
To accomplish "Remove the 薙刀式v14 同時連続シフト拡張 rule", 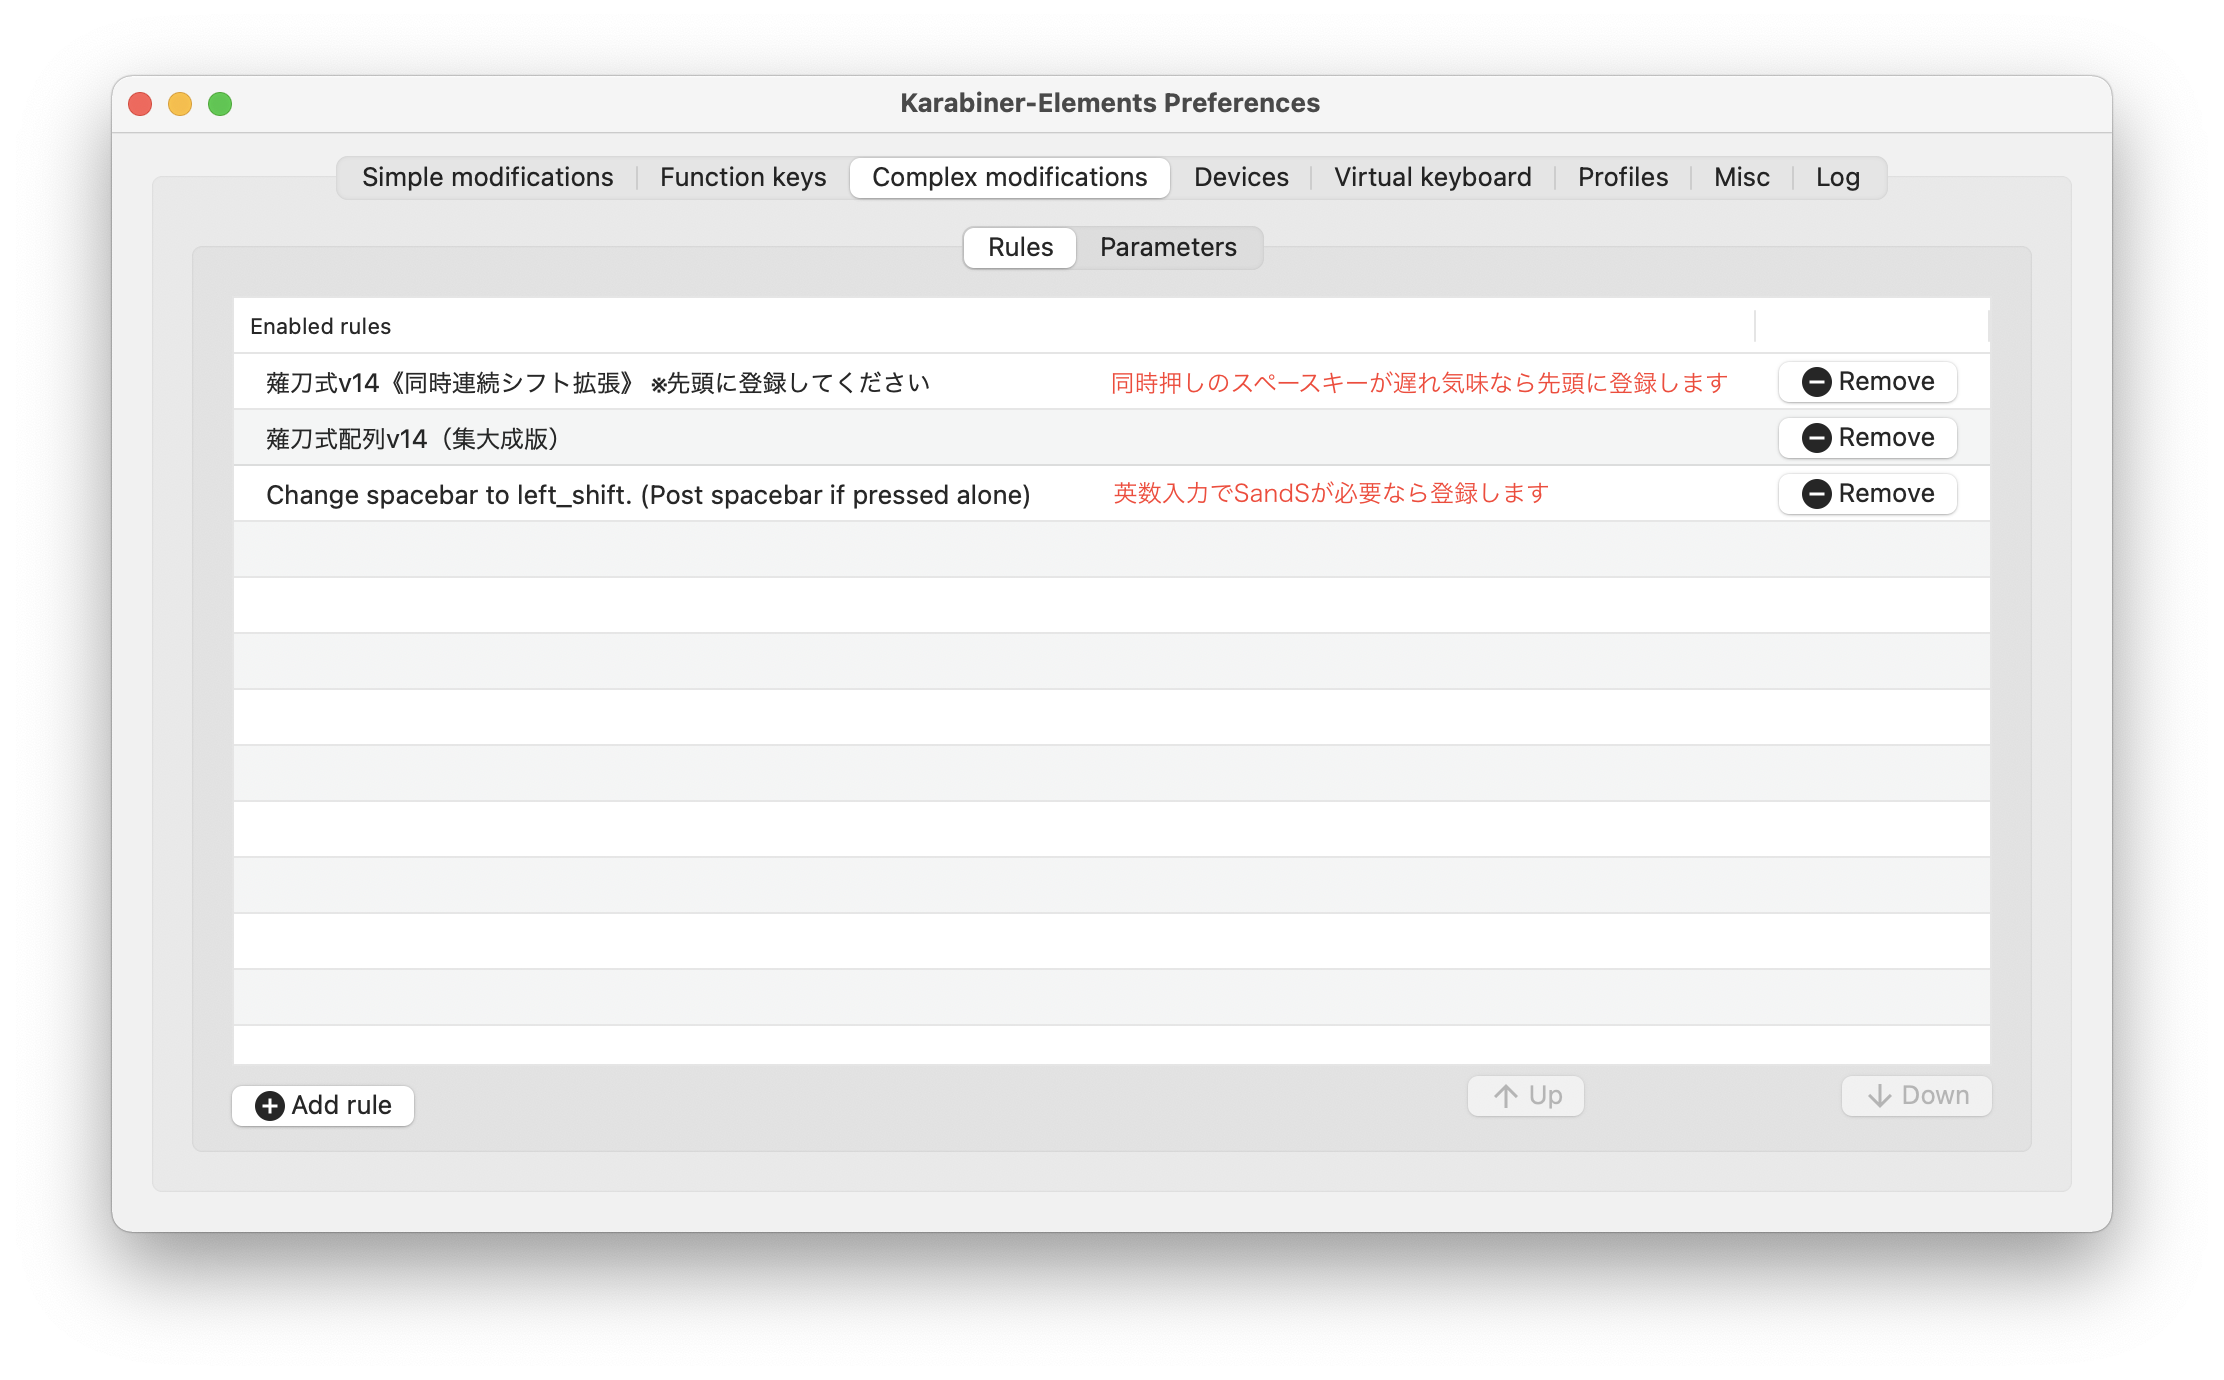I will [1867, 382].
